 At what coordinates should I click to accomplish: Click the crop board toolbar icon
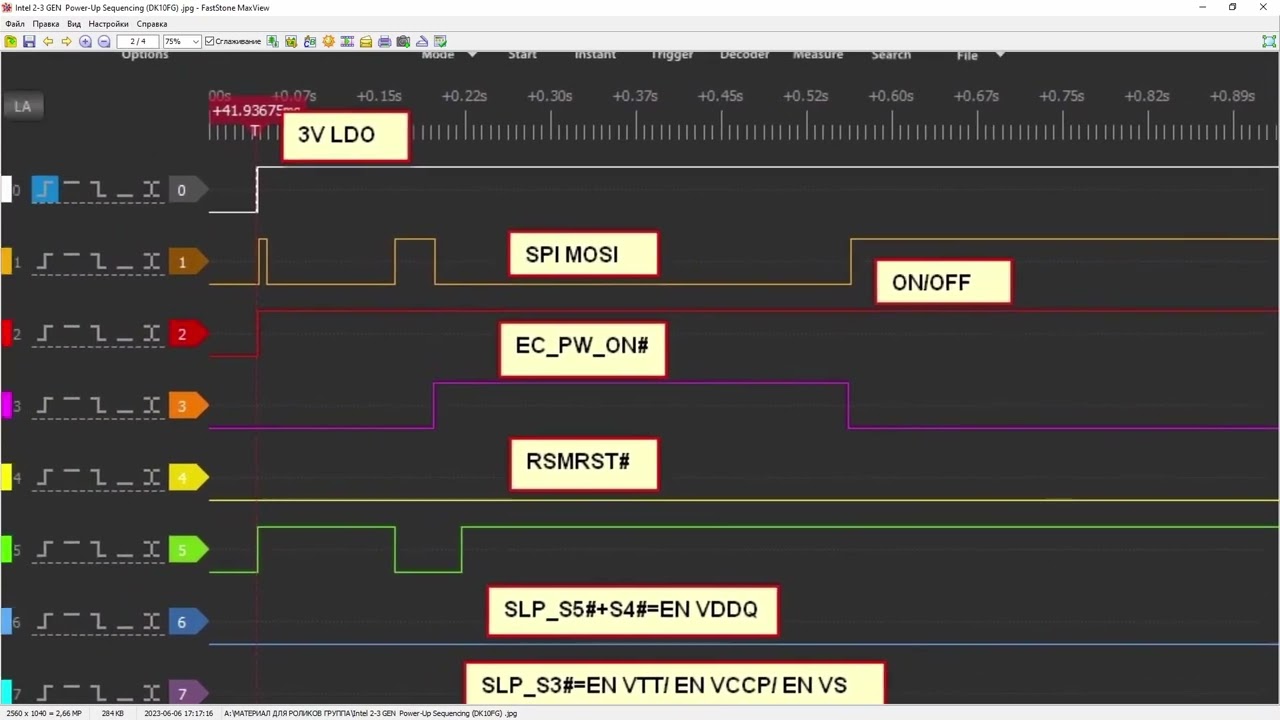click(x=291, y=41)
